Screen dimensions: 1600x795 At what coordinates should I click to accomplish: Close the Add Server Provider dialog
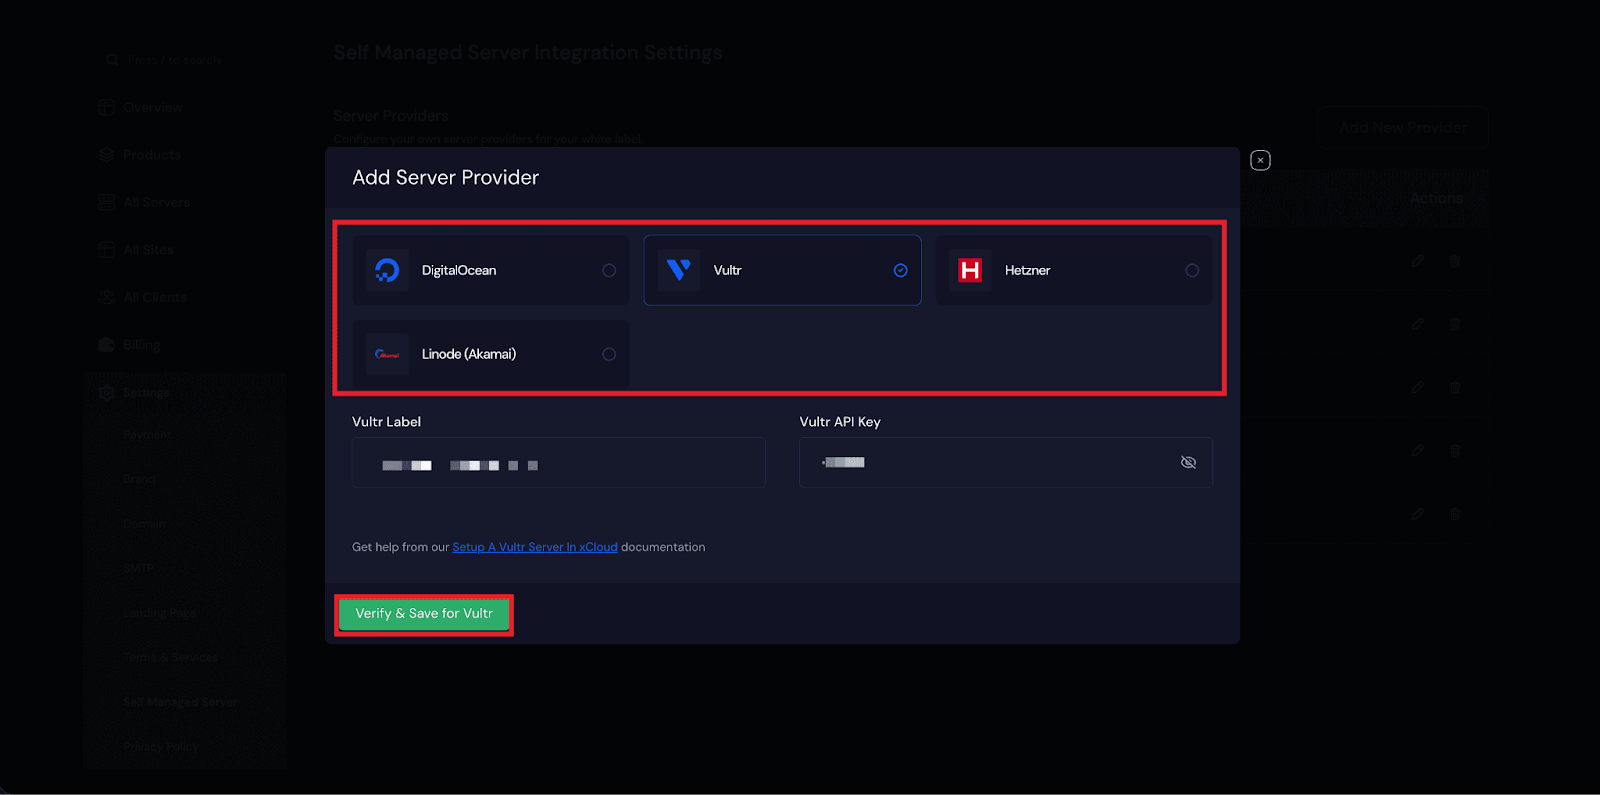click(1260, 160)
